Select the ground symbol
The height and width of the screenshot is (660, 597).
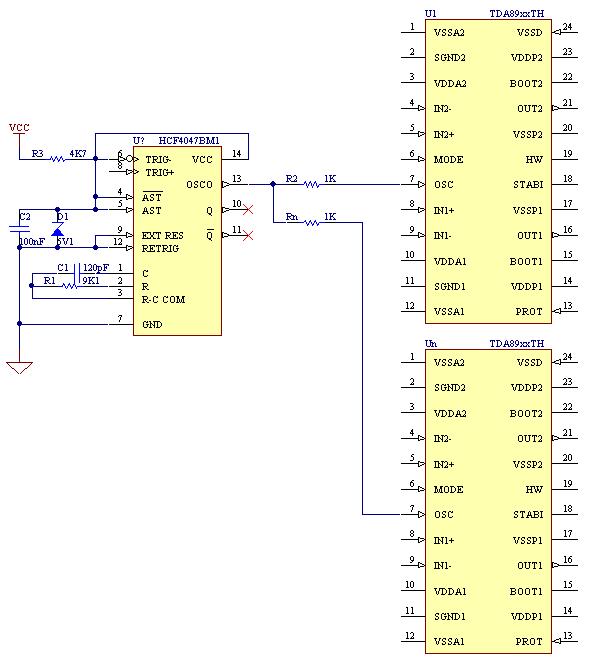[19, 367]
